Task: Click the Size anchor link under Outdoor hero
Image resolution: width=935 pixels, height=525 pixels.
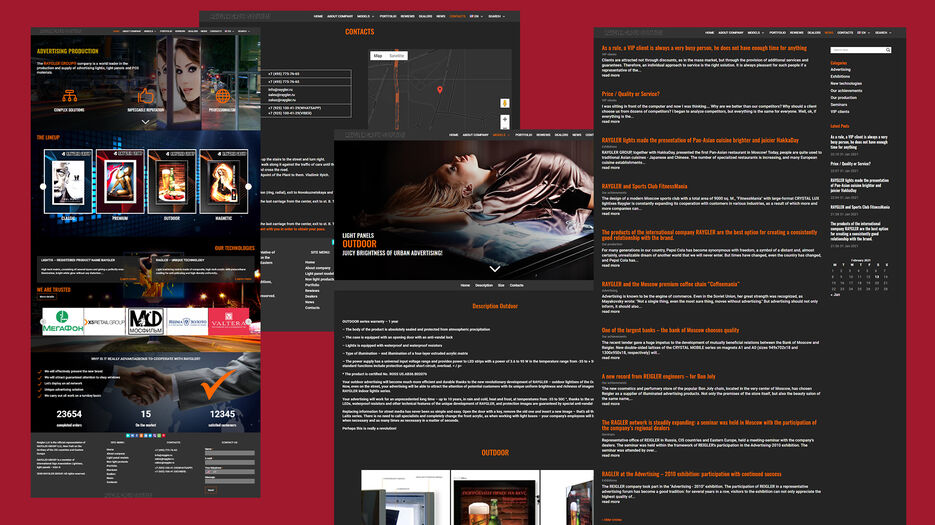Action: pyautogui.click(x=501, y=285)
